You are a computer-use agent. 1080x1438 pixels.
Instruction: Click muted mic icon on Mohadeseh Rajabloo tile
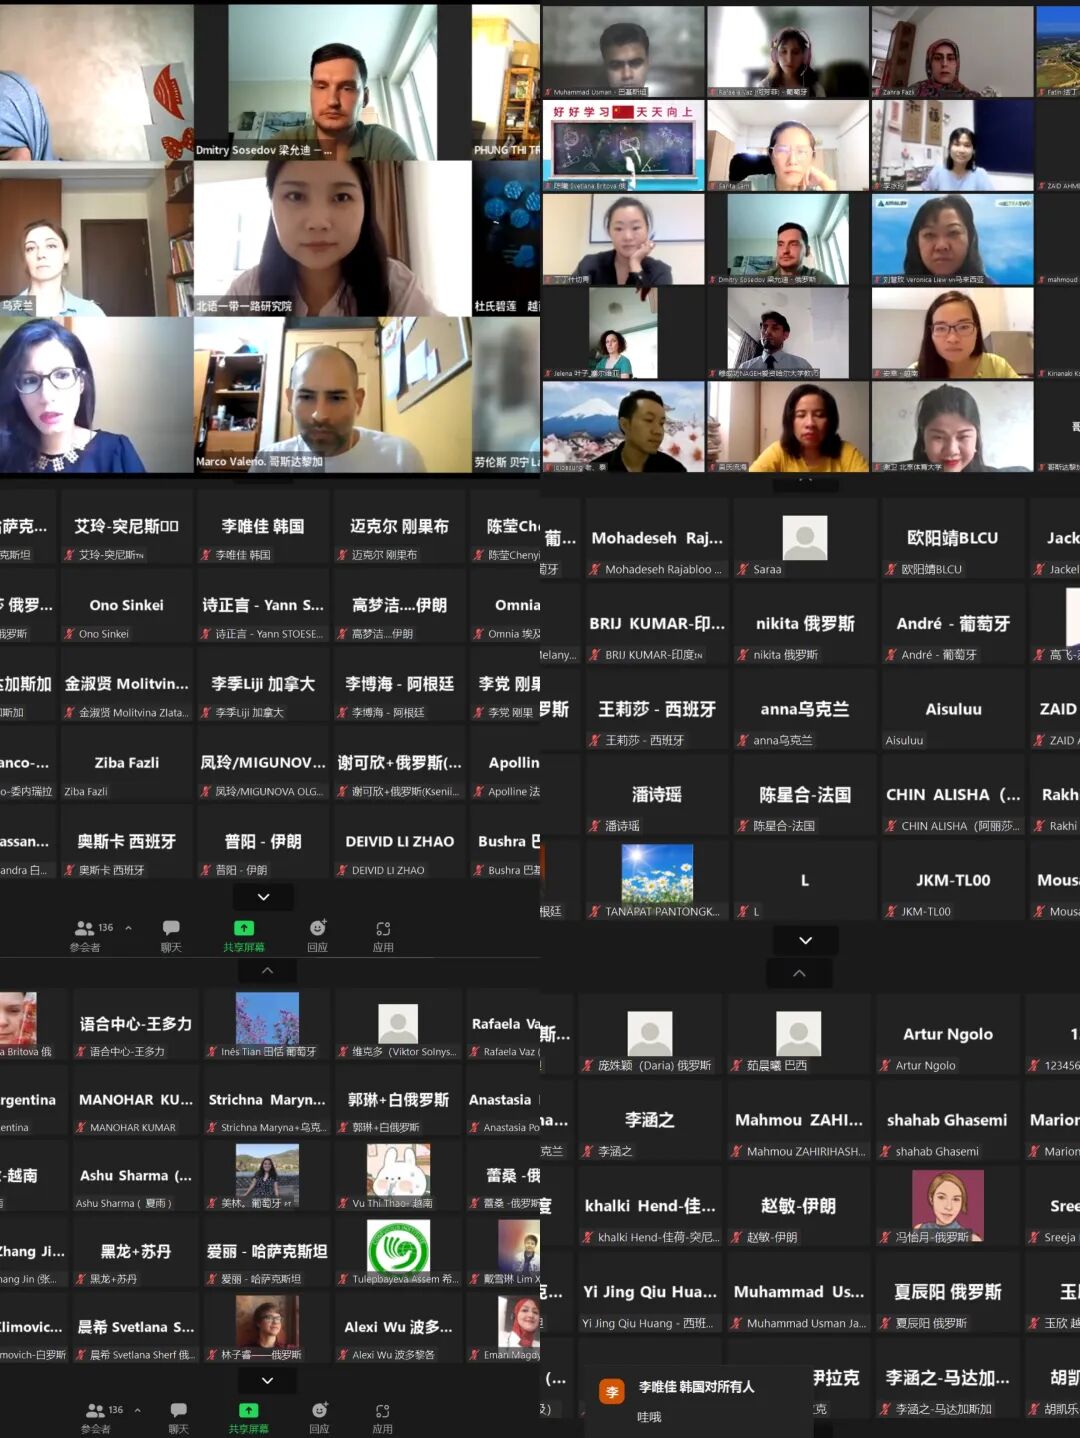tap(595, 570)
